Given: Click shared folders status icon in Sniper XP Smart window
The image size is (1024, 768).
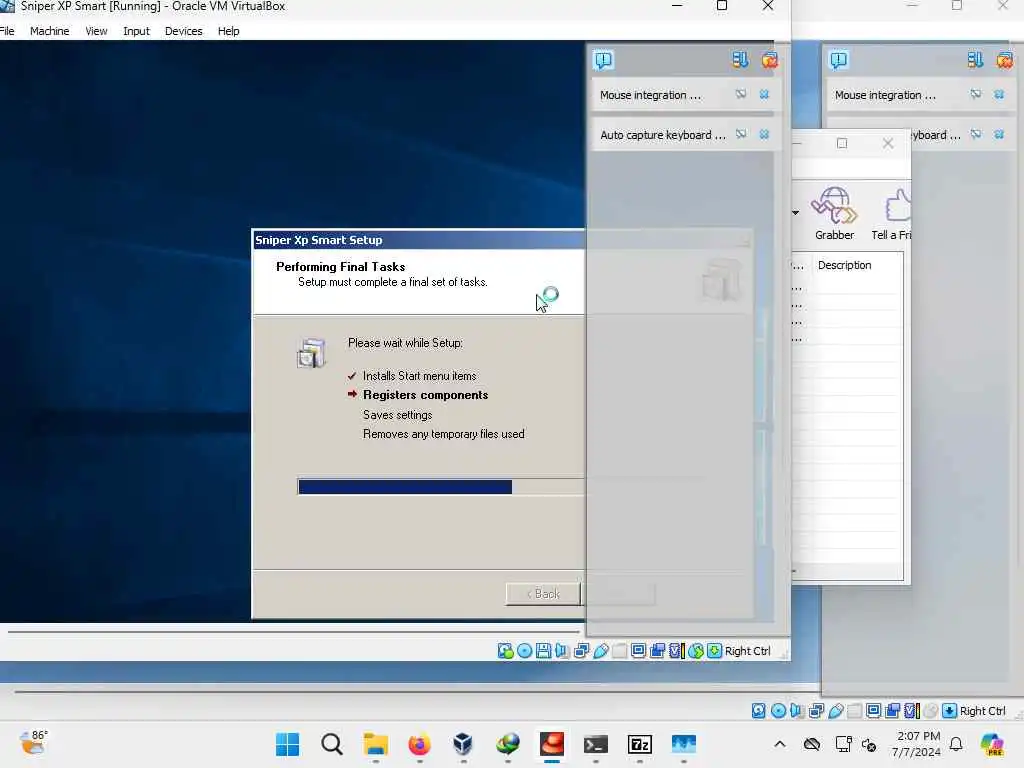Looking at the screenshot, I should 619,651.
